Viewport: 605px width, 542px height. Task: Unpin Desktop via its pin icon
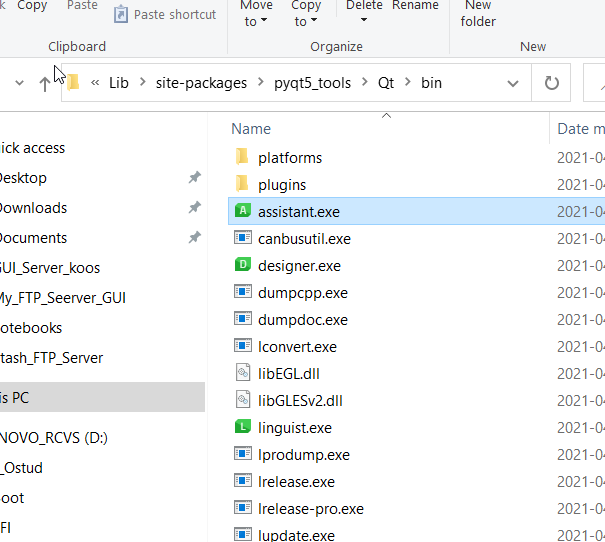194,177
